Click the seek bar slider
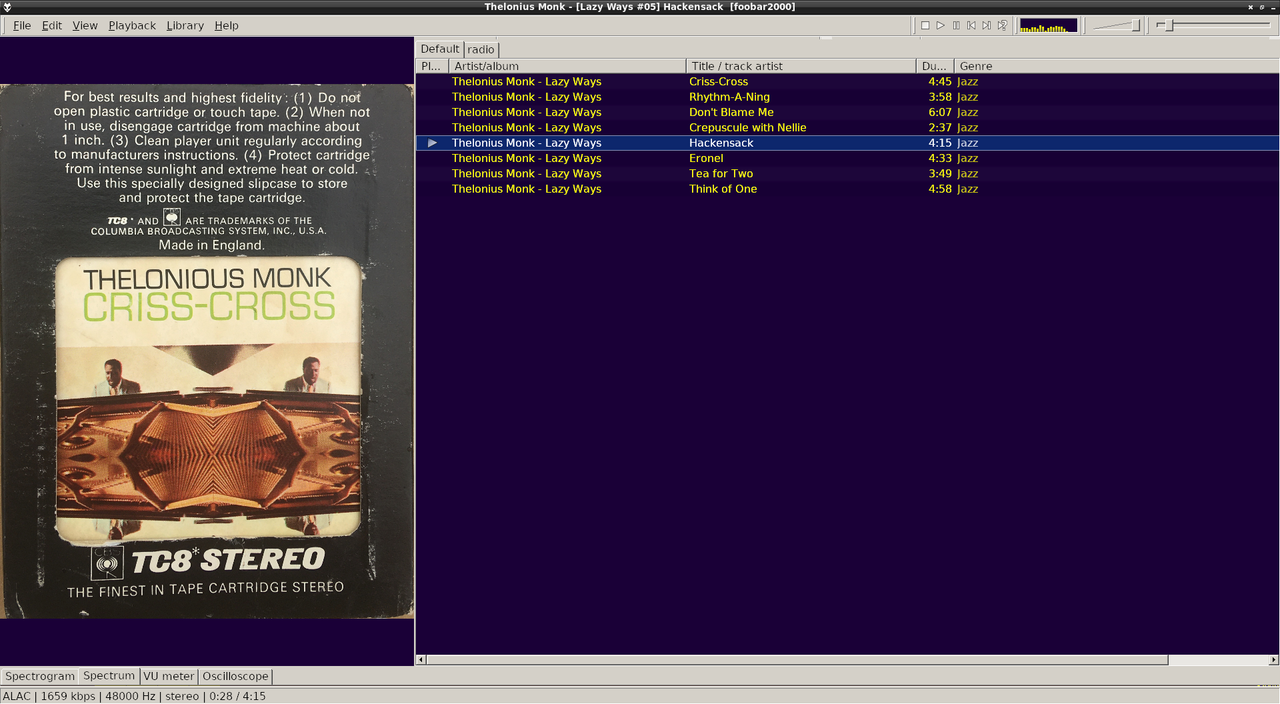 click(x=1214, y=25)
